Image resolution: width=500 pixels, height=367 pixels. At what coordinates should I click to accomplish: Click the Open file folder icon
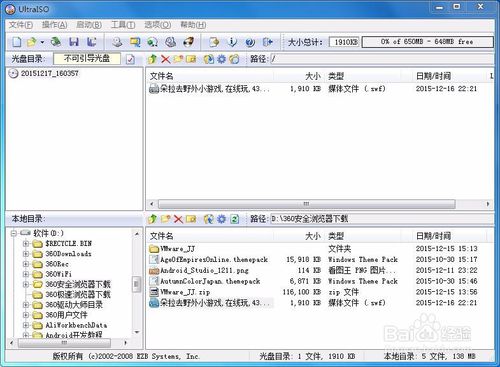[x=32, y=42]
